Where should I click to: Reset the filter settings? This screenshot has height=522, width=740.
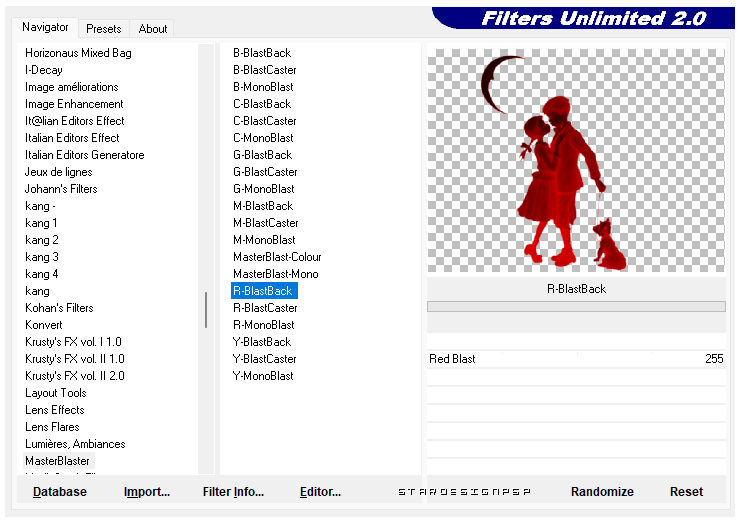tap(686, 492)
